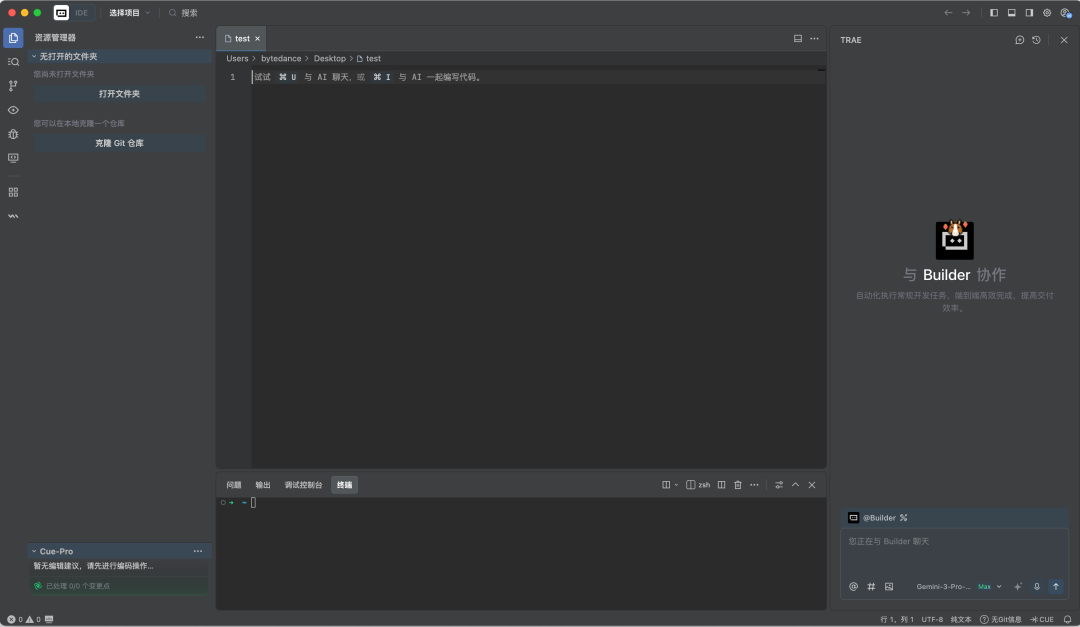
Task: Kill terminal with the trash icon
Action: tap(738, 485)
